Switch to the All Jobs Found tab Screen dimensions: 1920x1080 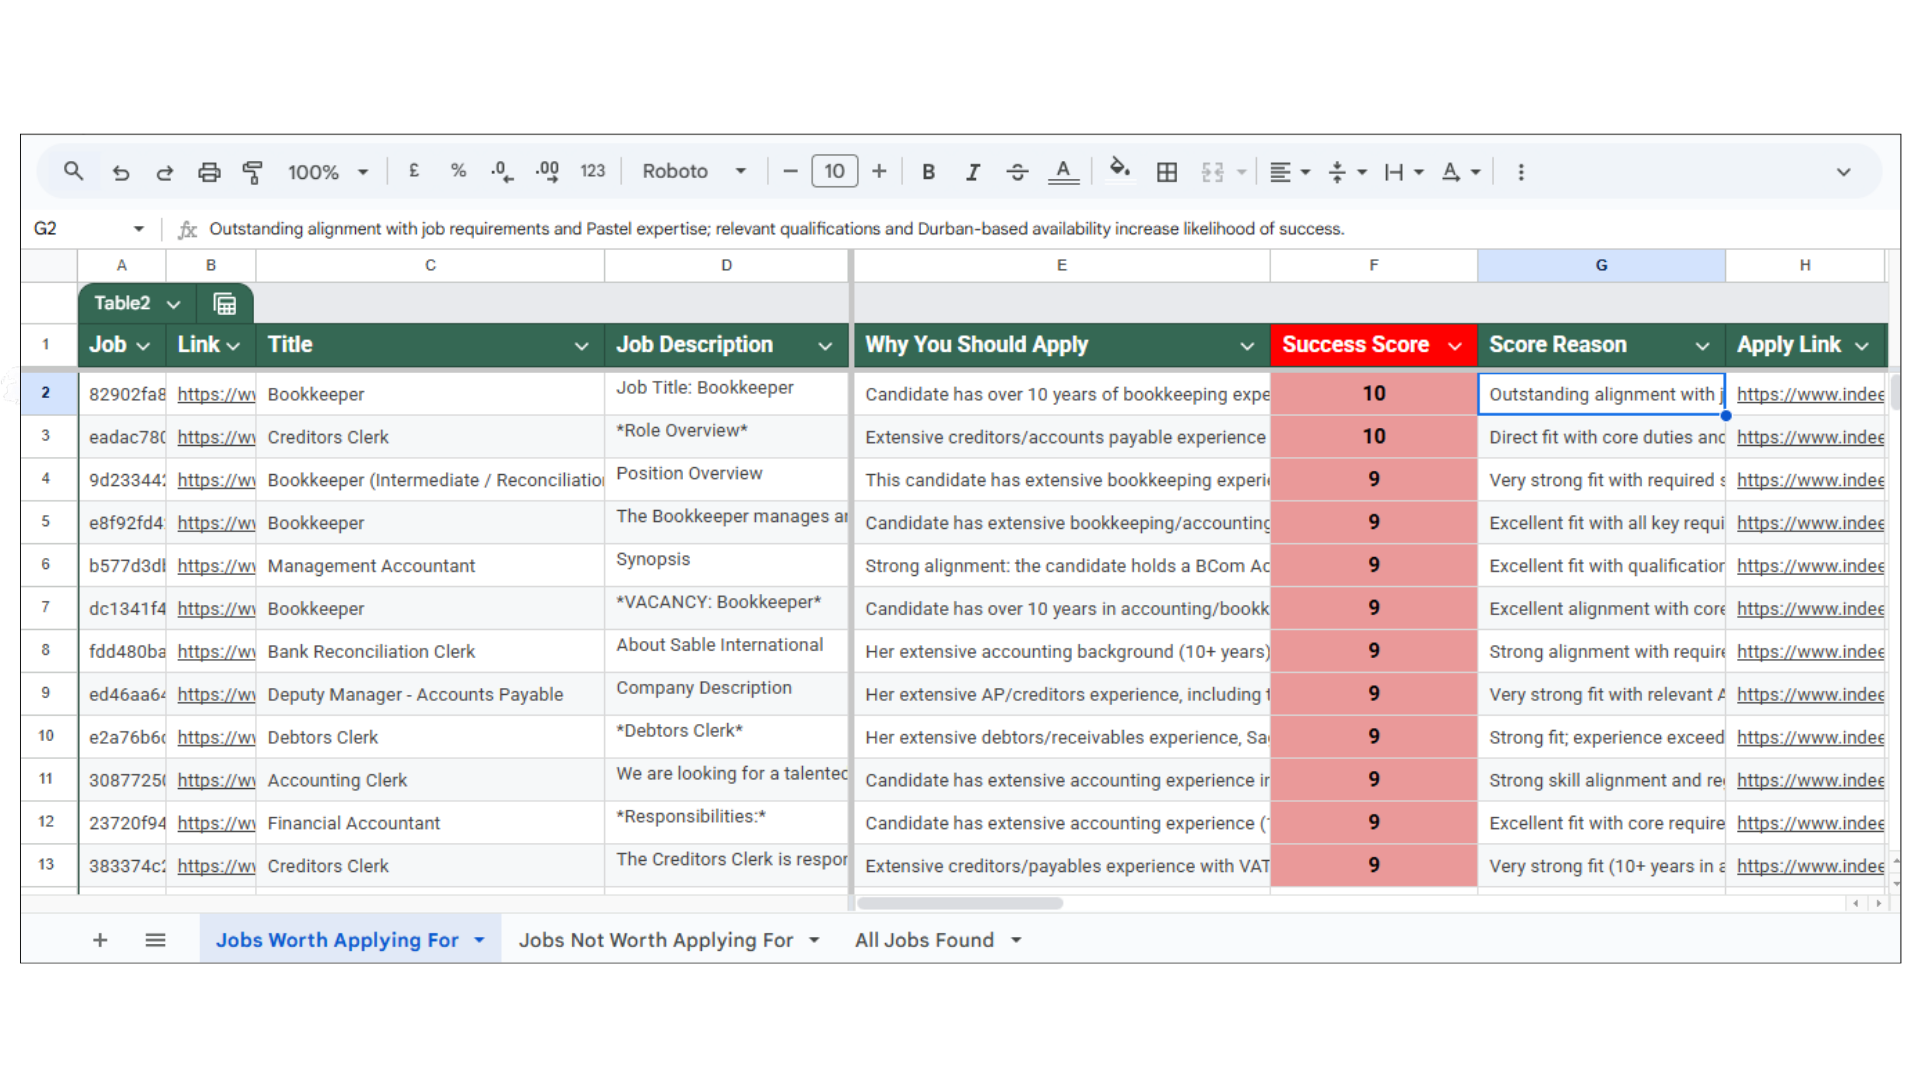(924, 940)
